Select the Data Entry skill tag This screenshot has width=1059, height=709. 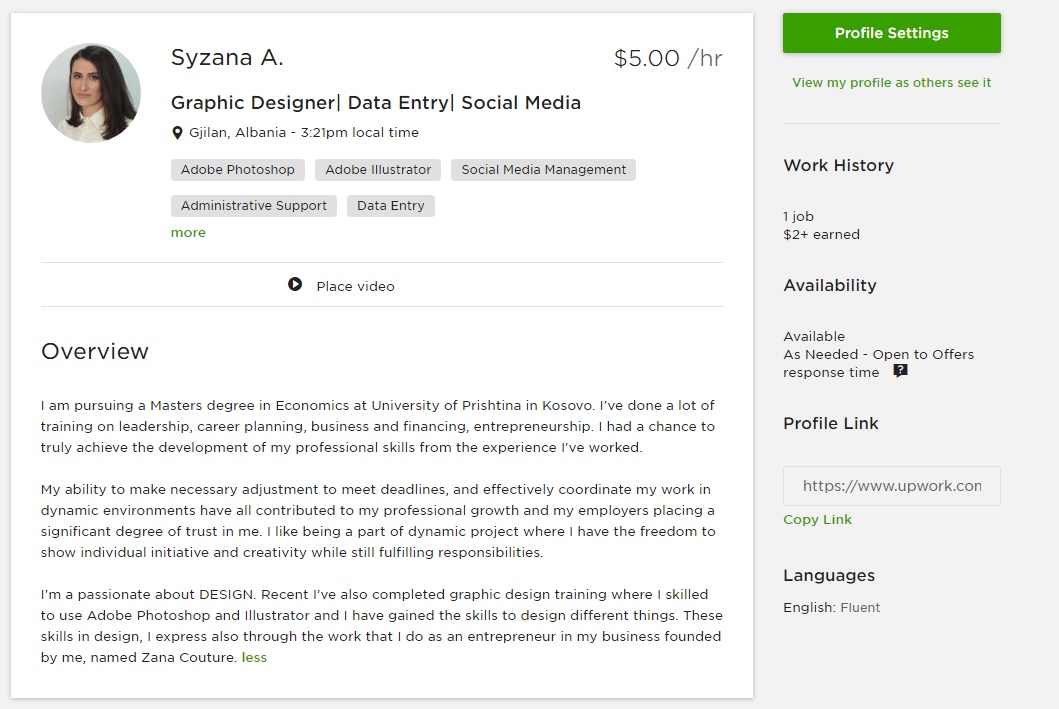click(x=391, y=205)
